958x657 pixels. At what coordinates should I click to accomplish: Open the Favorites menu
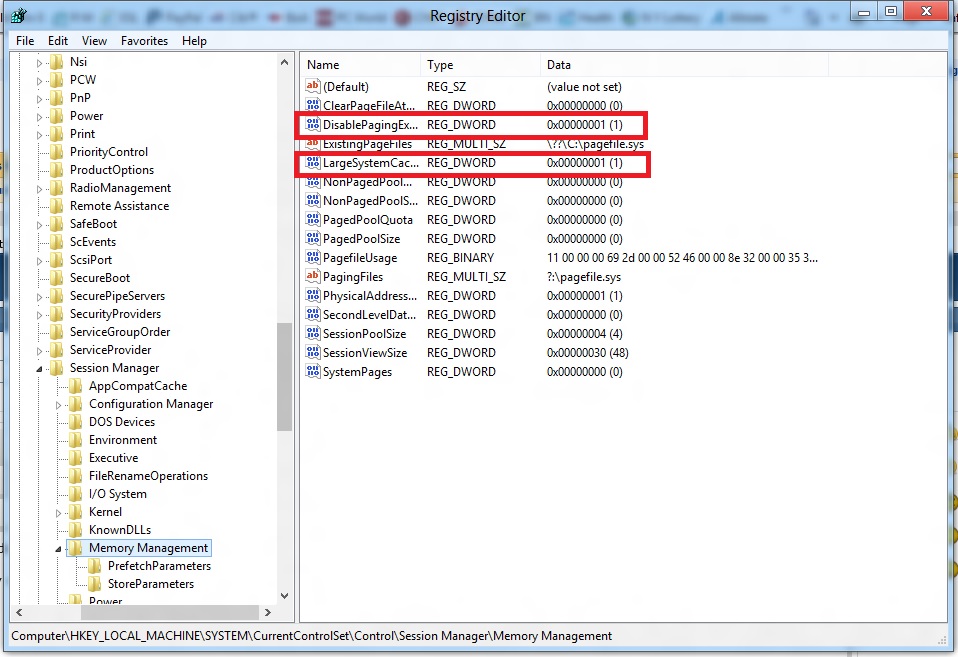pos(145,41)
